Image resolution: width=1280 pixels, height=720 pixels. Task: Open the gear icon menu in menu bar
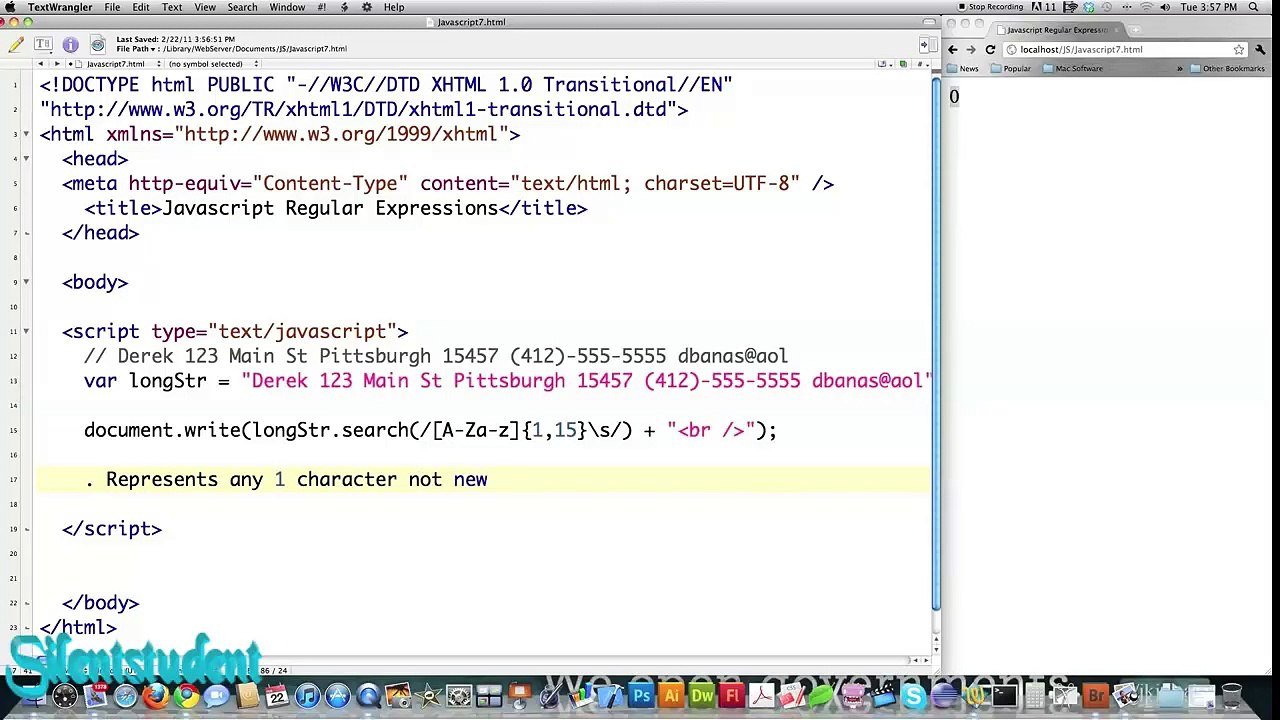click(x=367, y=7)
